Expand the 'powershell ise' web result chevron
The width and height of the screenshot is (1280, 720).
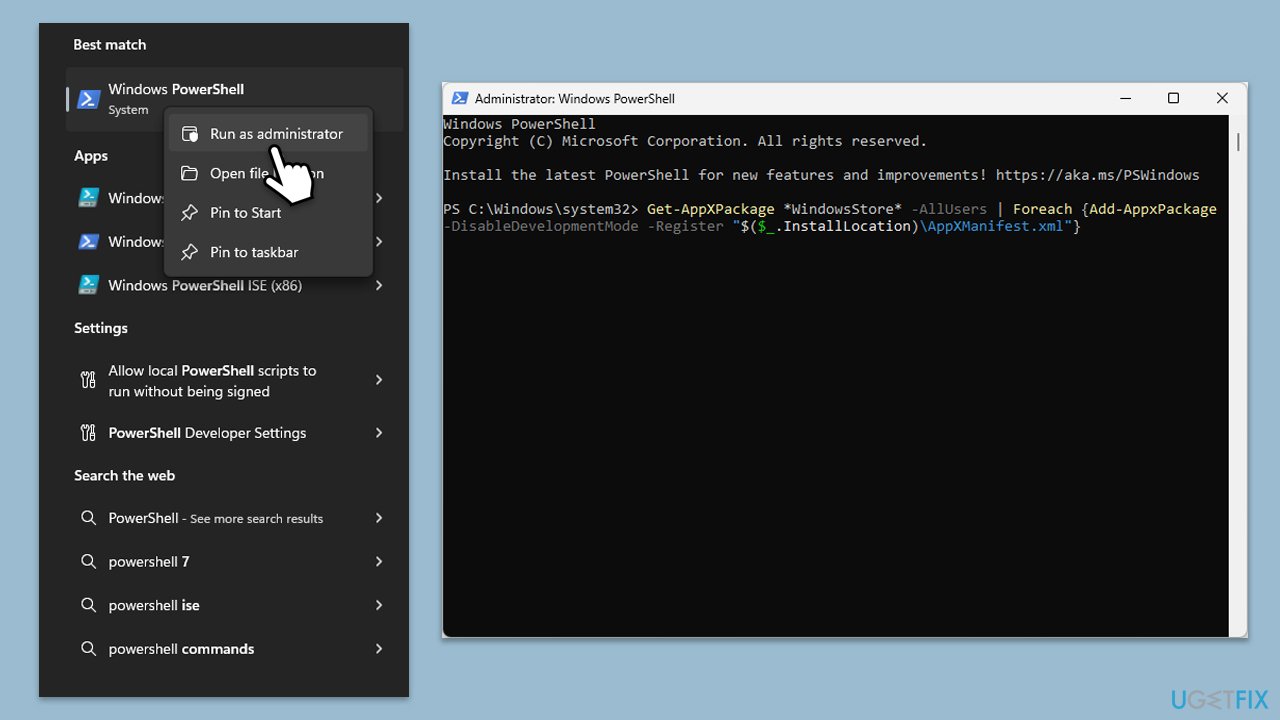(x=379, y=605)
